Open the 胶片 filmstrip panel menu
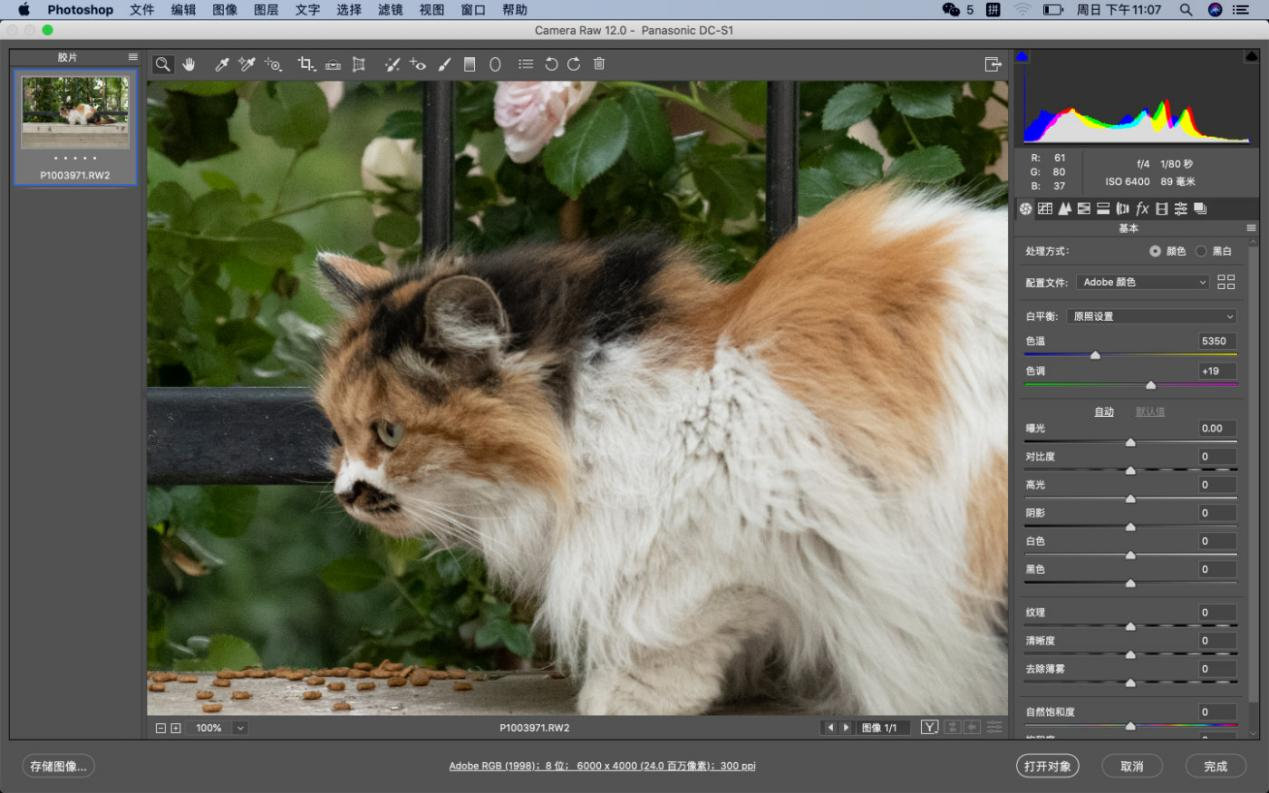 click(x=133, y=57)
